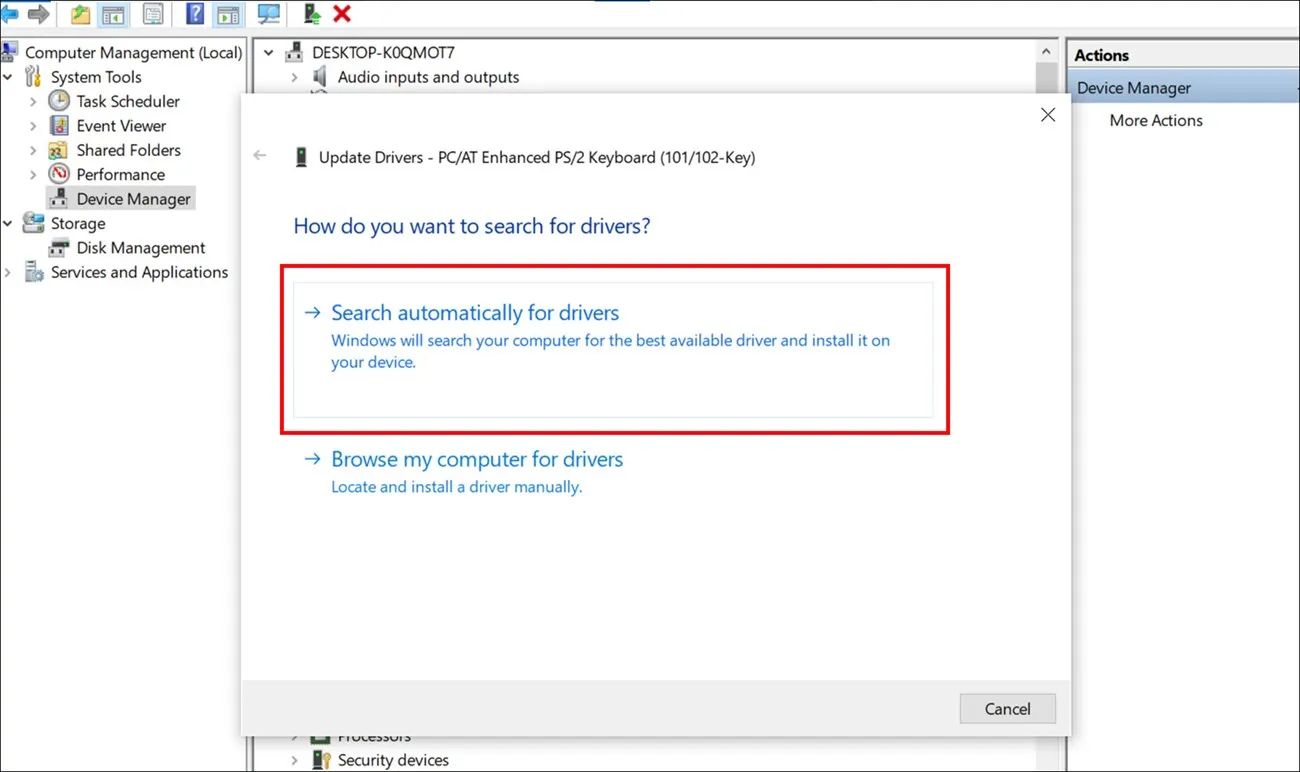Open More Actions in Actions pane
The width and height of the screenshot is (1300, 772).
1155,120
